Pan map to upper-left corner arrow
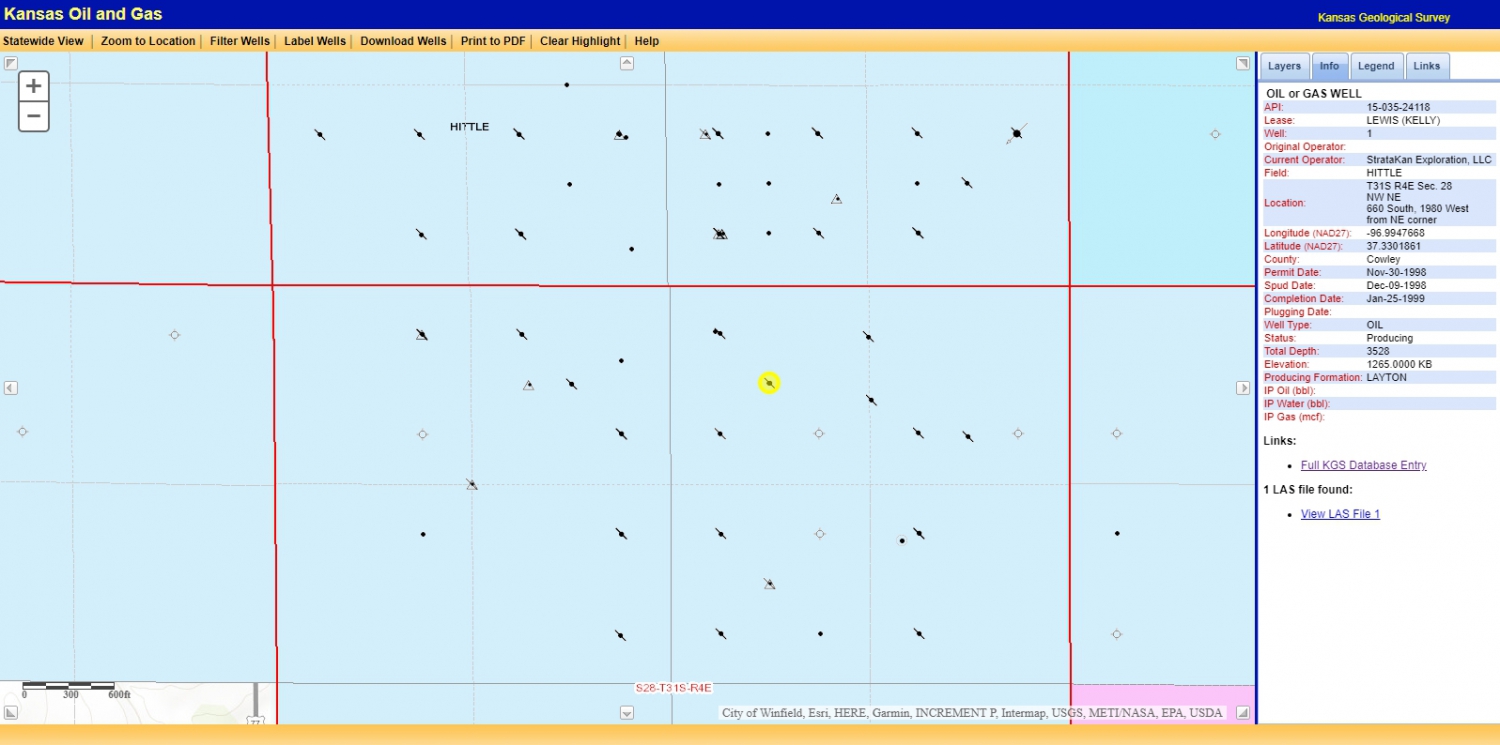This screenshot has width=1500, height=745. pyautogui.click(x=10, y=63)
